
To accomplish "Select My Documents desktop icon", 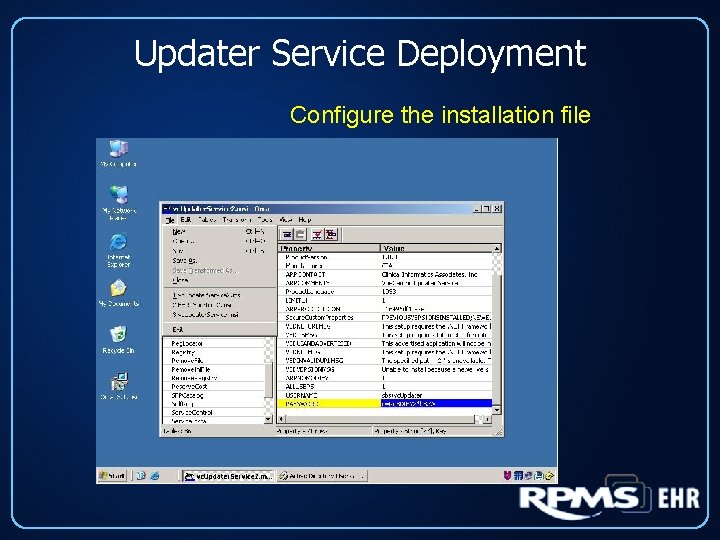I will point(118,293).
